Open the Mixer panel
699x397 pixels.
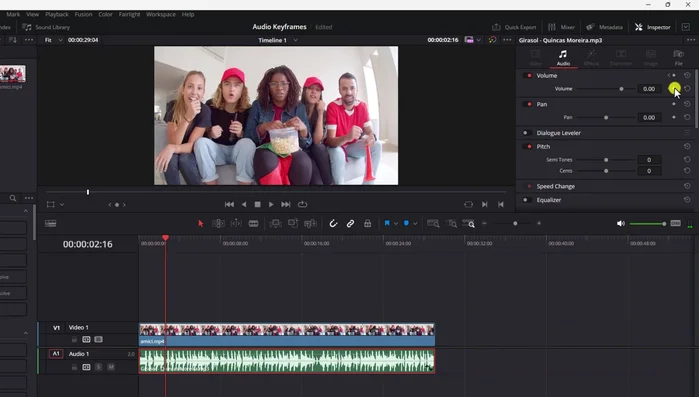point(561,27)
